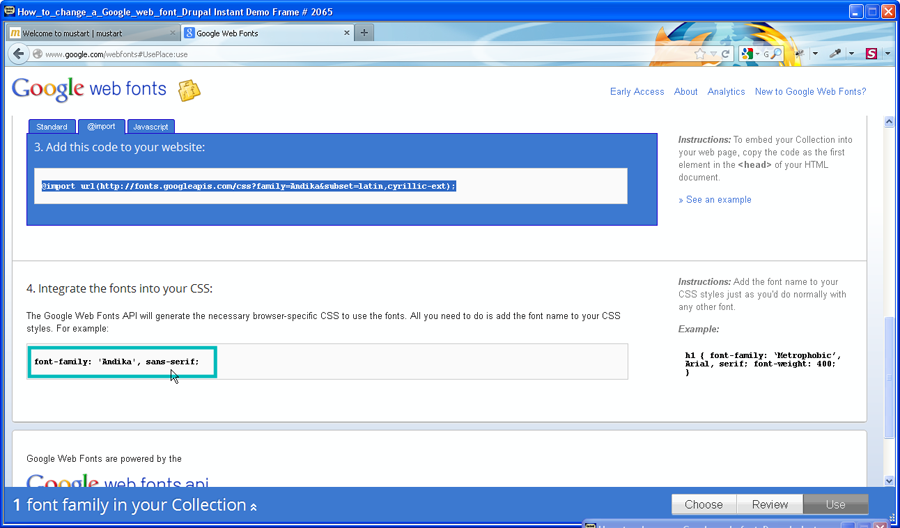This screenshot has height=528, width=900.
Task: Click the Review button
Action: [x=769, y=505]
